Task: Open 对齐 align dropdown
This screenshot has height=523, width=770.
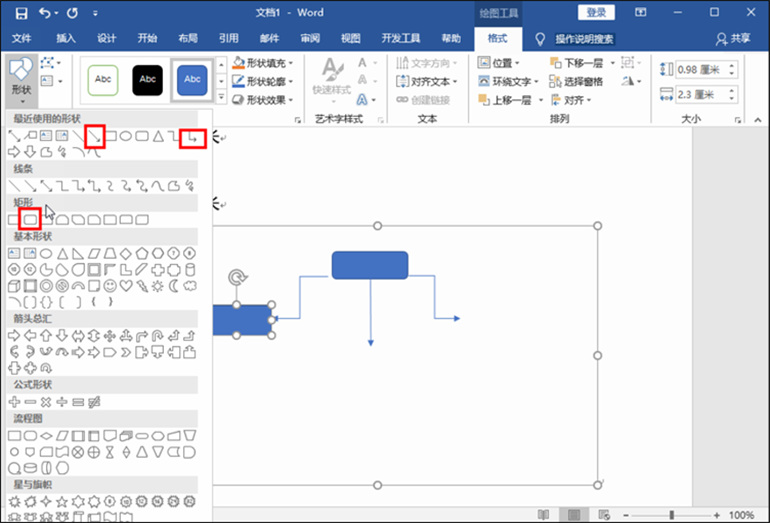Action: pos(571,100)
